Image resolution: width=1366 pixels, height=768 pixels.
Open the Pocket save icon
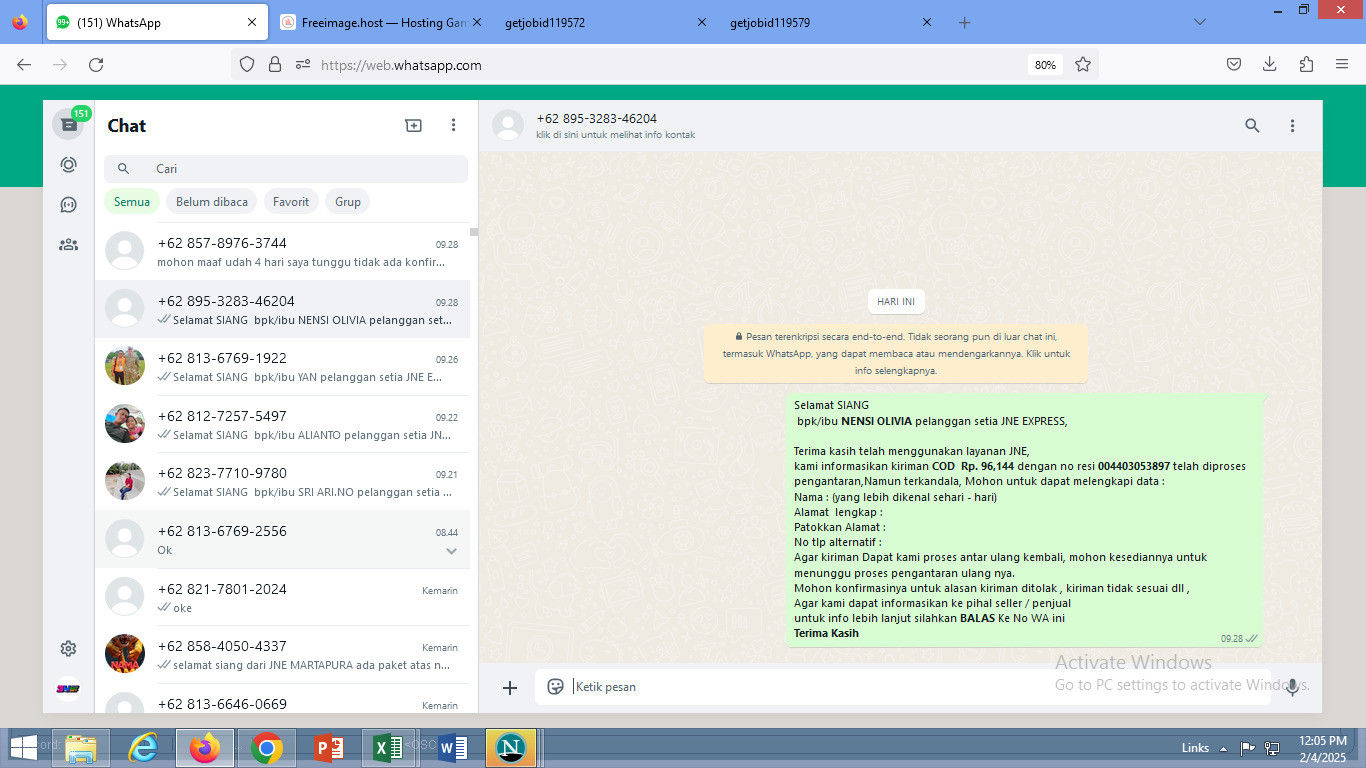[x=1234, y=65]
